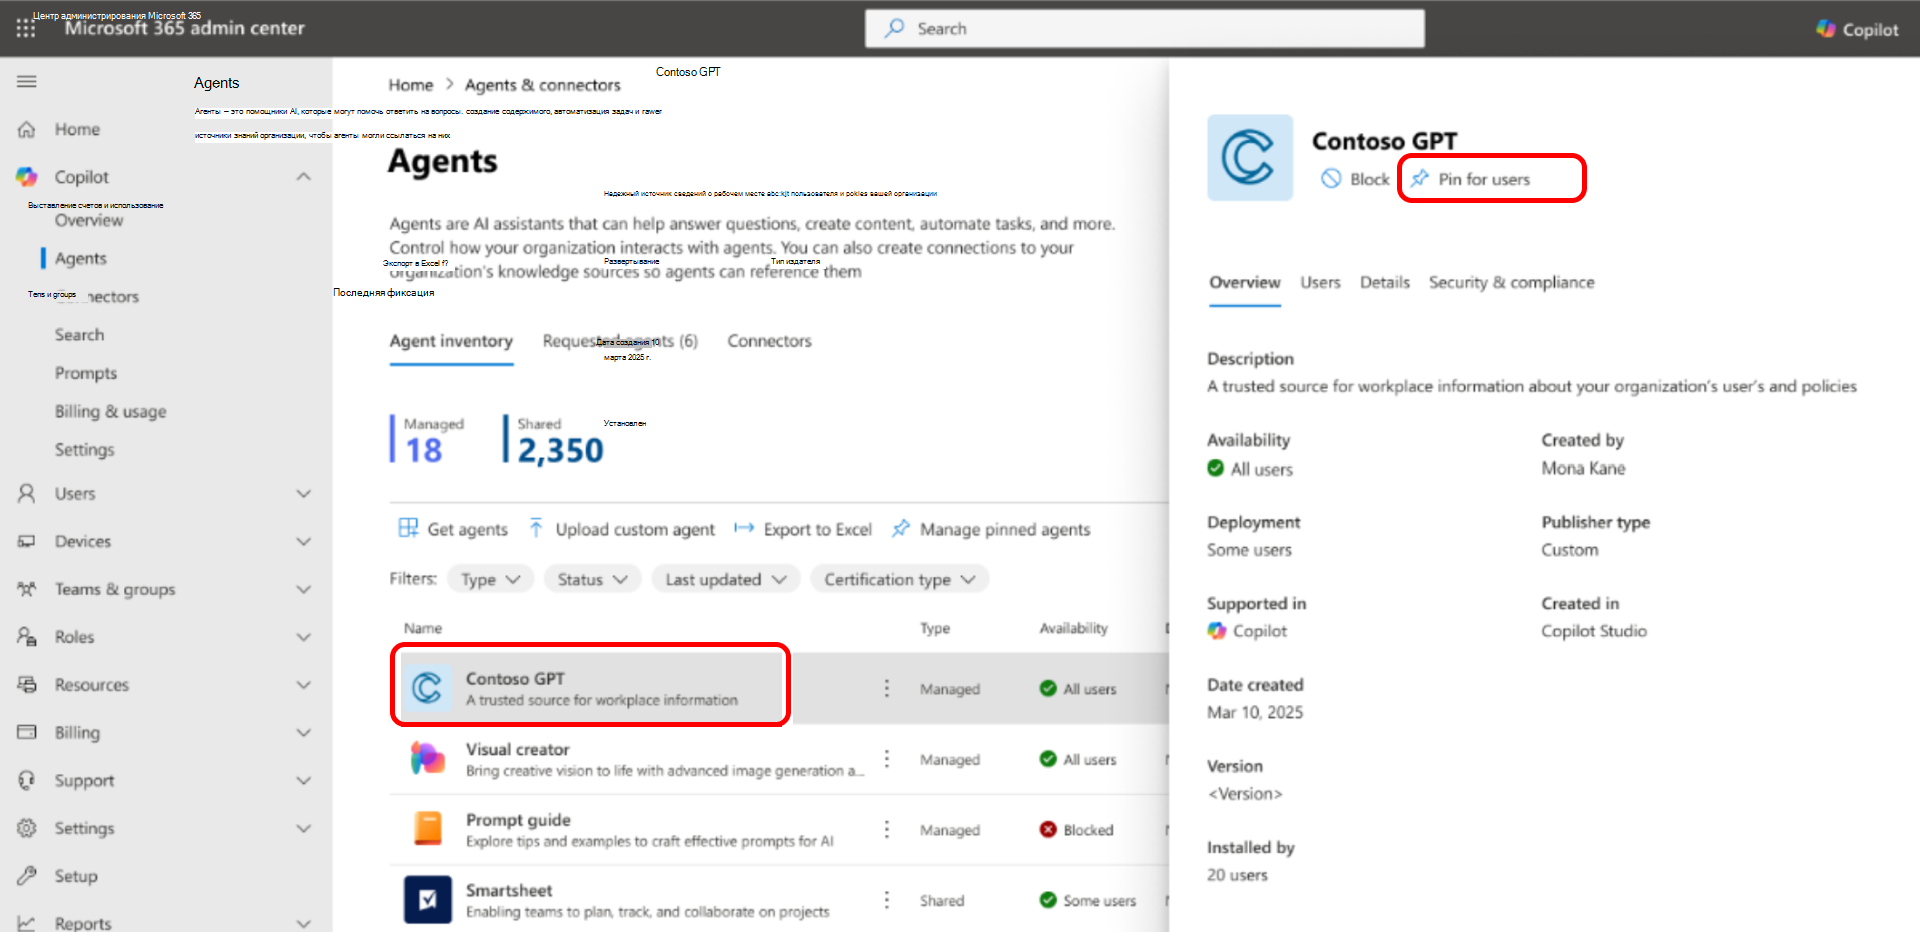The width and height of the screenshot is (1920, 932).
Task: Click Export to Excel button
Action: 803,529
